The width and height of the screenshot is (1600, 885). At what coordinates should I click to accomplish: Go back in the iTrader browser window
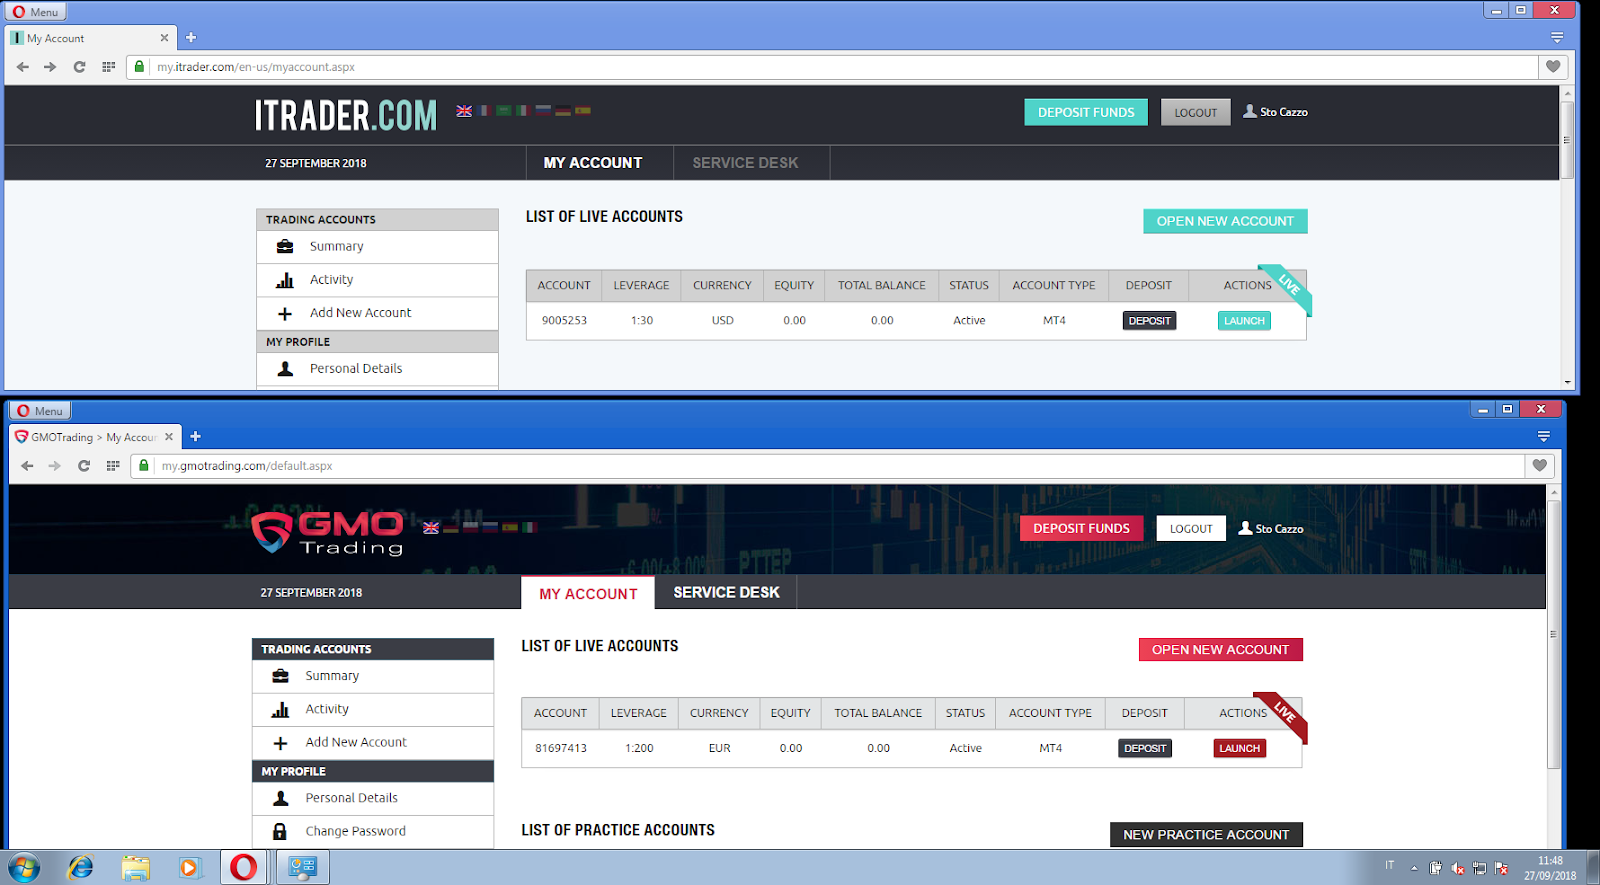click(23, 67)
